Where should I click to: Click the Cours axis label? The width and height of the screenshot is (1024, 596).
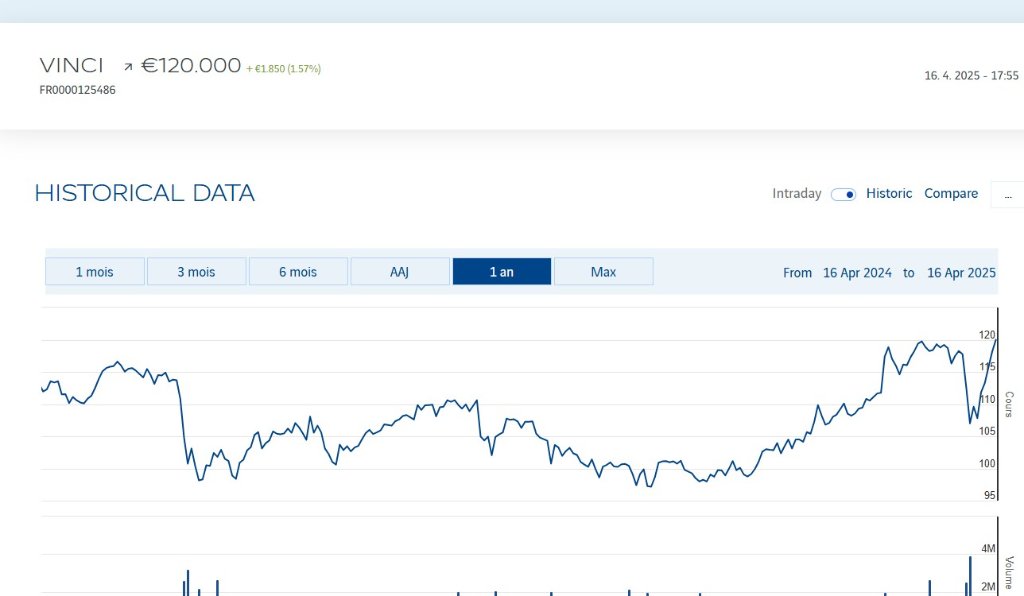[x=1009, y=404]
